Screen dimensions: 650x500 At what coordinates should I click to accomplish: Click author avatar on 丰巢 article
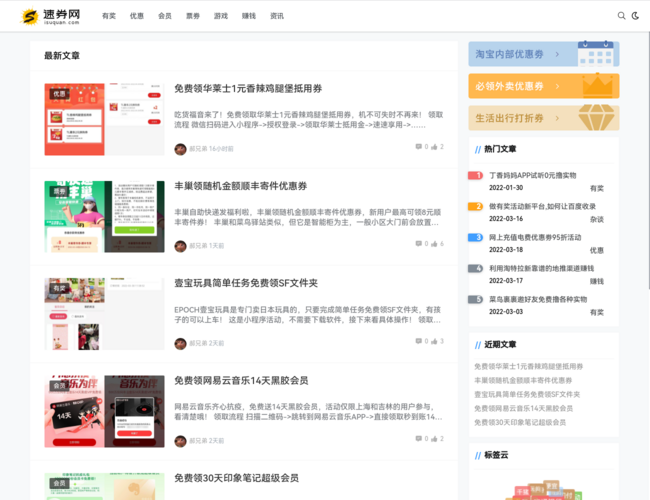(x=180, y=246)
